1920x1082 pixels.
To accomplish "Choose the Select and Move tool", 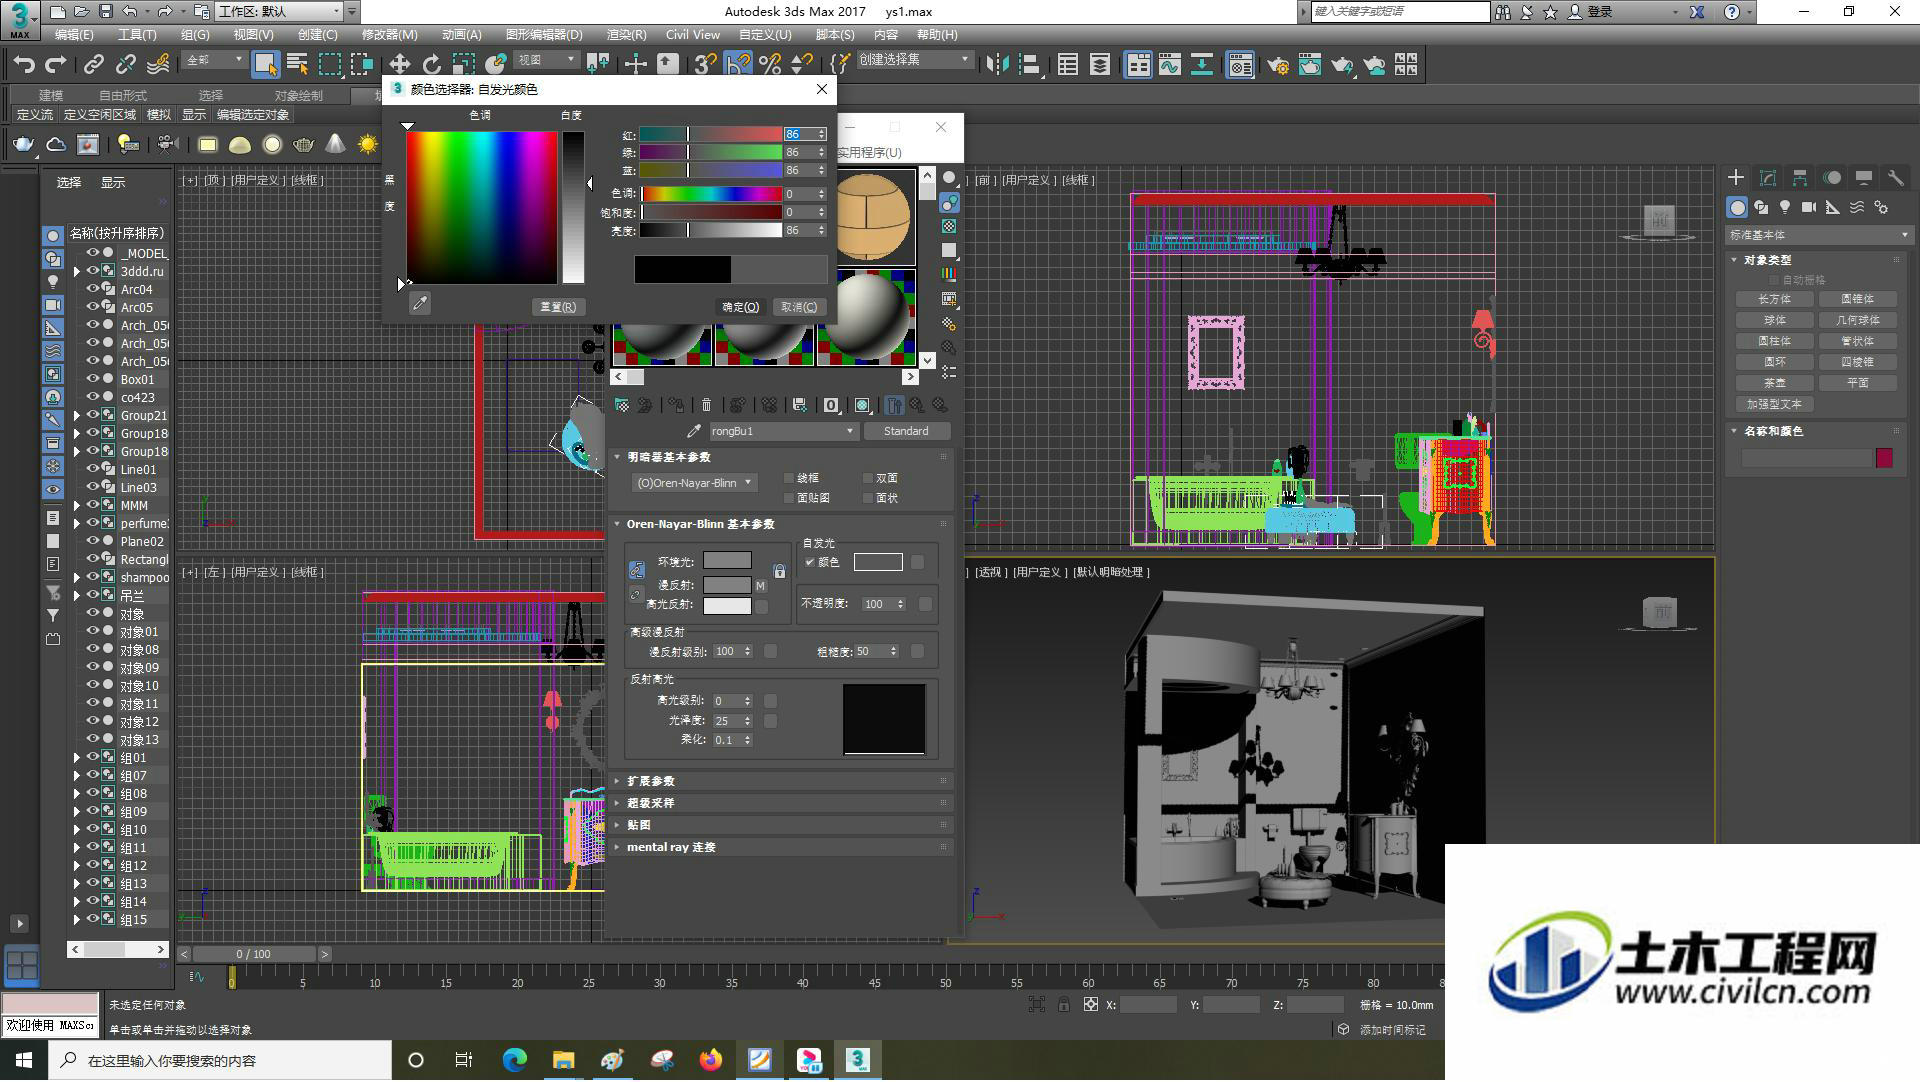I will pos(399,65).
